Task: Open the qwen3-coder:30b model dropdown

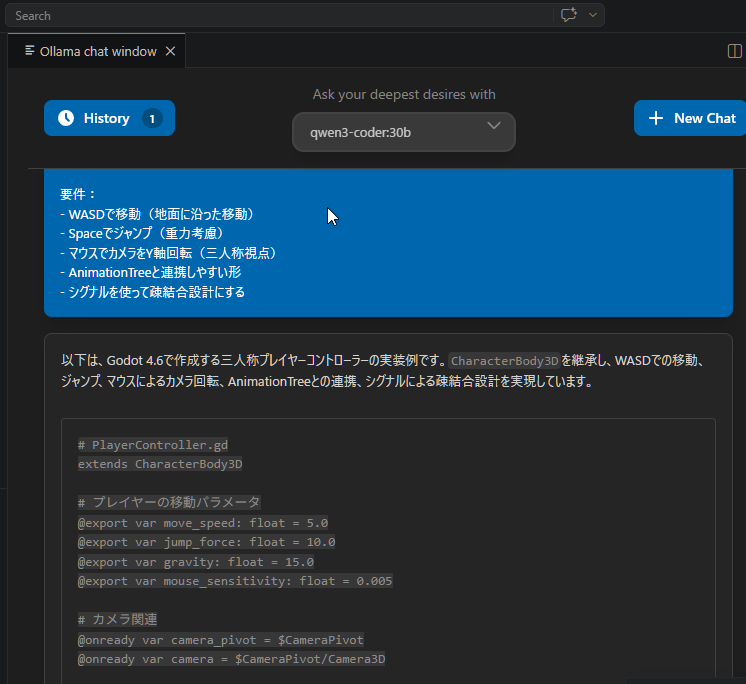Action: [x=403, y=132]
